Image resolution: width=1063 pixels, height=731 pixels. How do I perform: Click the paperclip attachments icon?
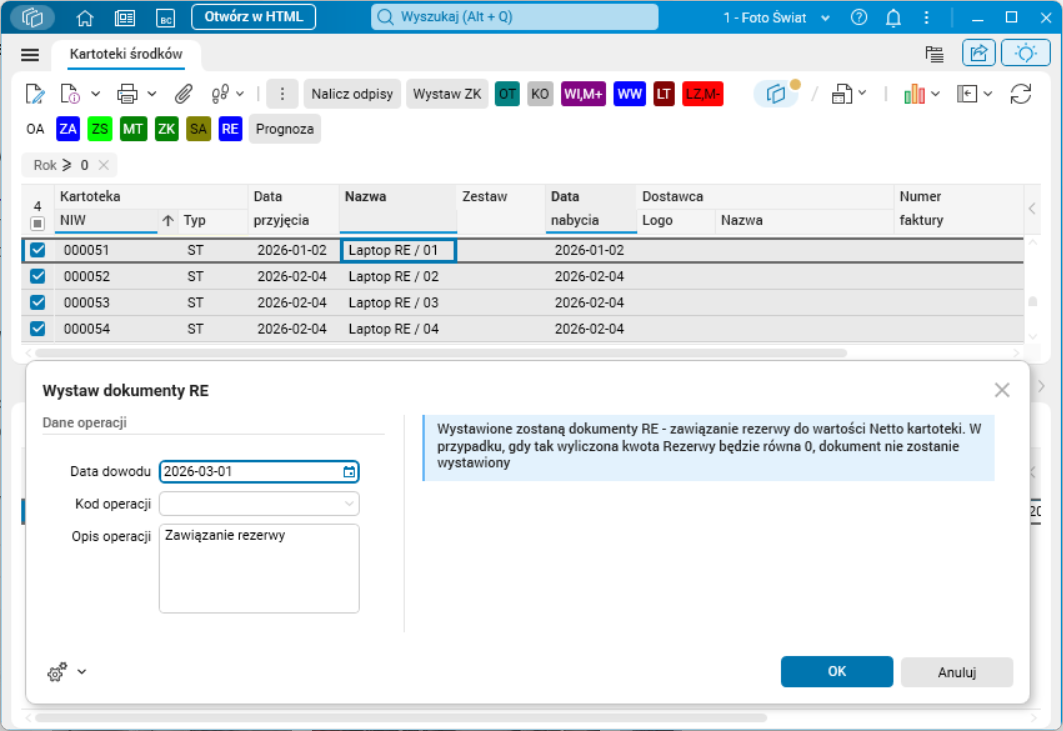[183, 94]
